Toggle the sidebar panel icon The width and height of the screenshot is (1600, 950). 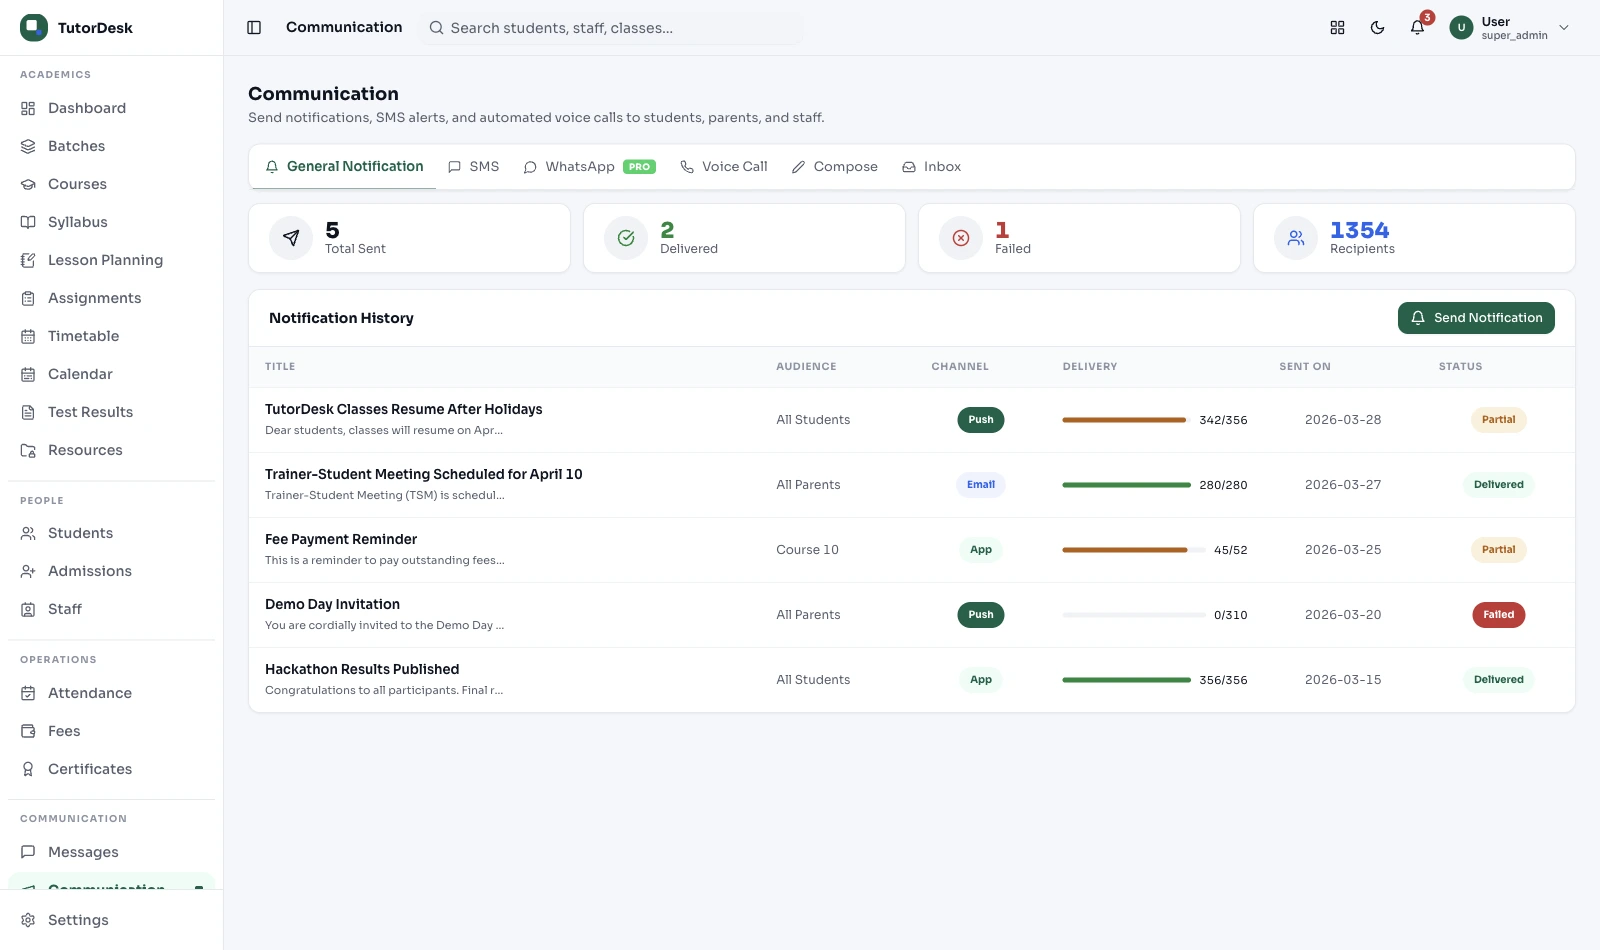pyautogui.click(x=254, y=28)
